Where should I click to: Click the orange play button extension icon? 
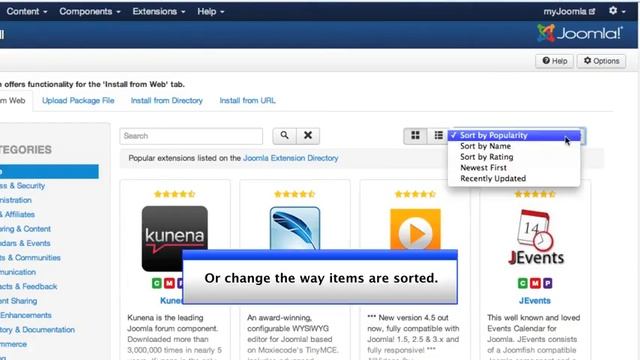(x=415, y=229)
